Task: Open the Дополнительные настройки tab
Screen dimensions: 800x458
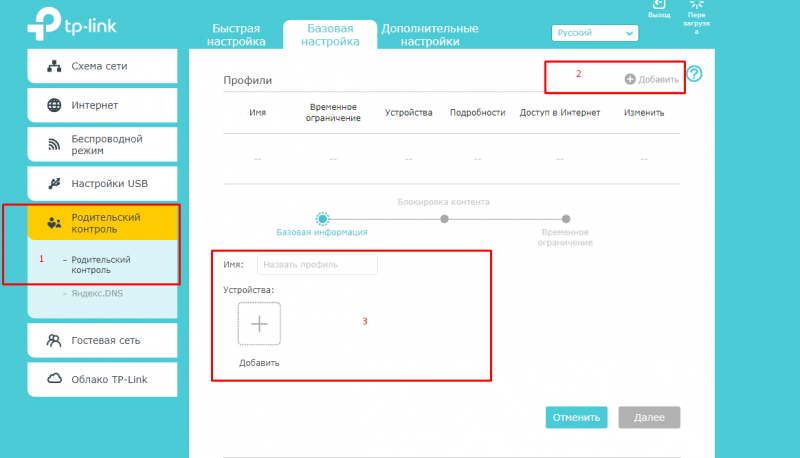Action: pos(430,35)
